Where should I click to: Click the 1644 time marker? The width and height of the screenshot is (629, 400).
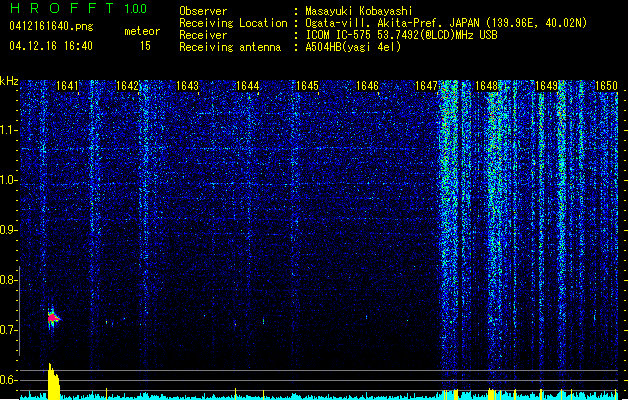pos(248,86)
